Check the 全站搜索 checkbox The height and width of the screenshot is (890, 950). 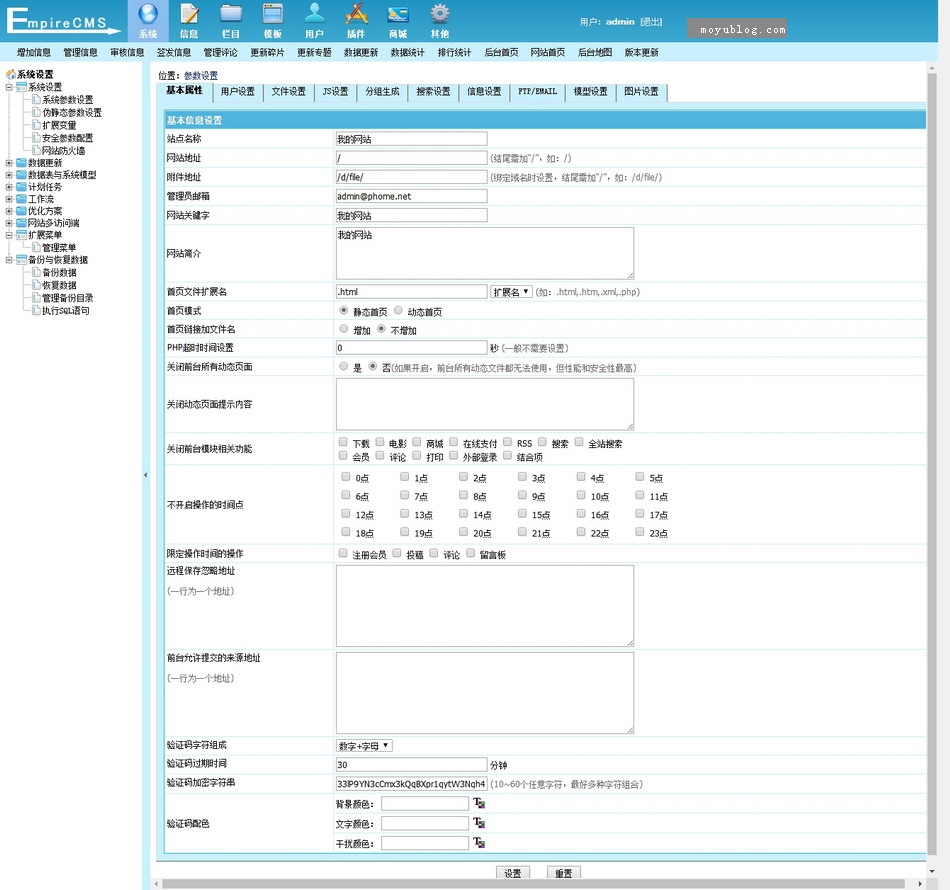579,442
